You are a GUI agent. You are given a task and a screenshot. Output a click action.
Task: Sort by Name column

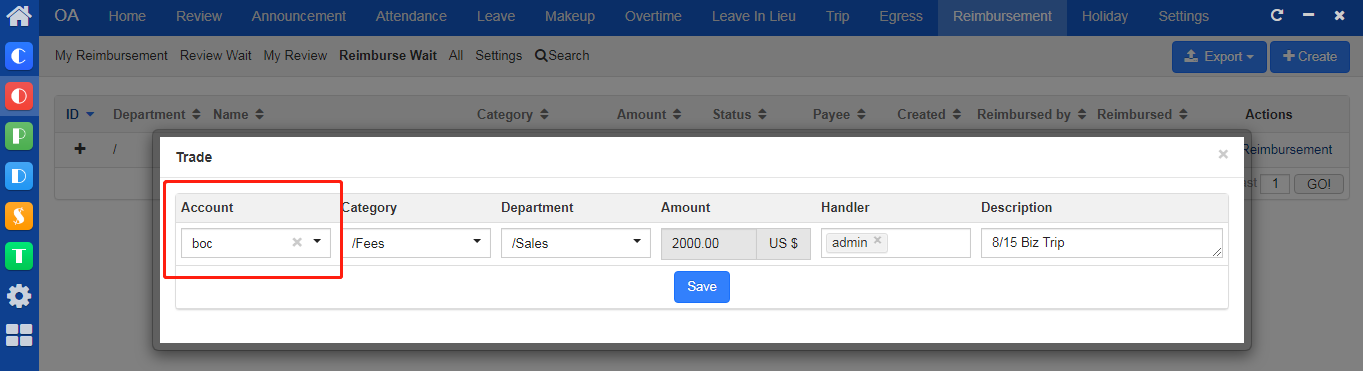[238, 114]
